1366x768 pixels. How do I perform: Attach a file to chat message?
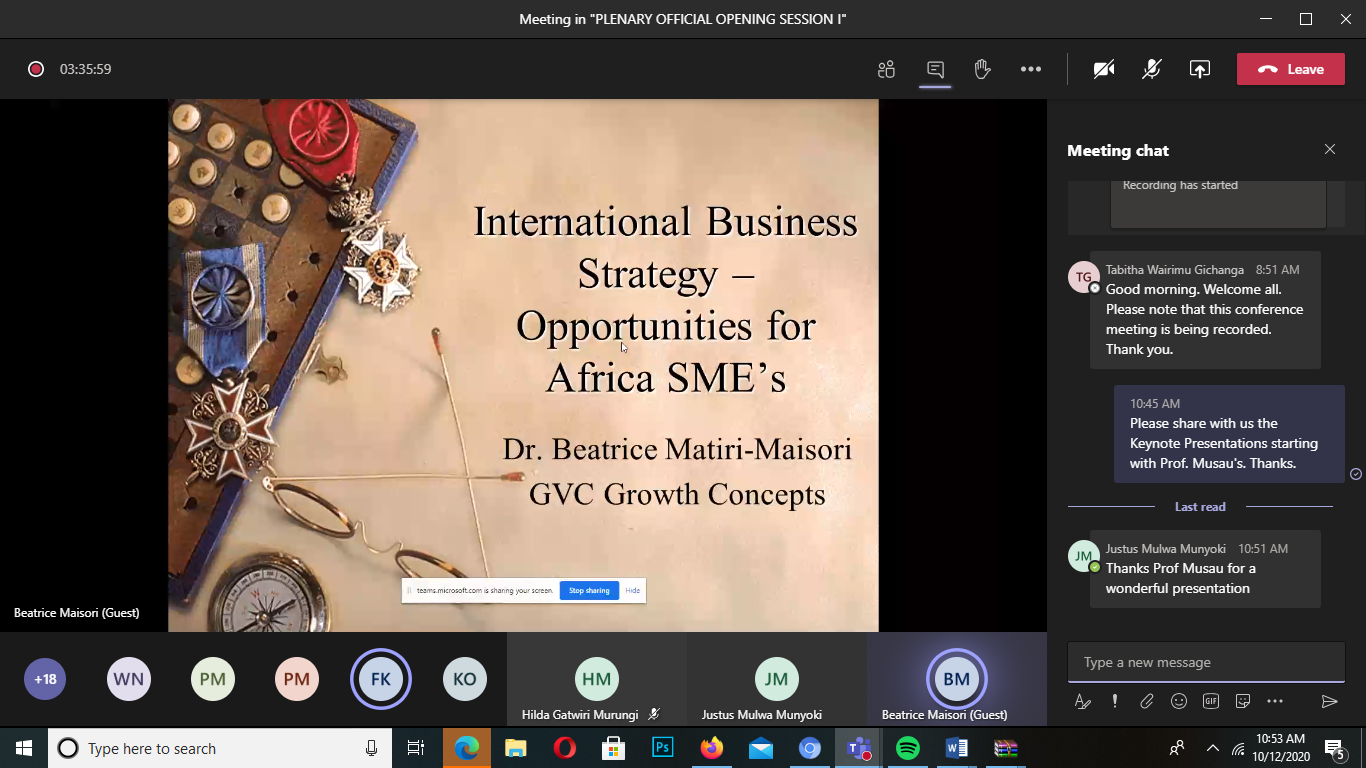click(x=1147, y=701)
